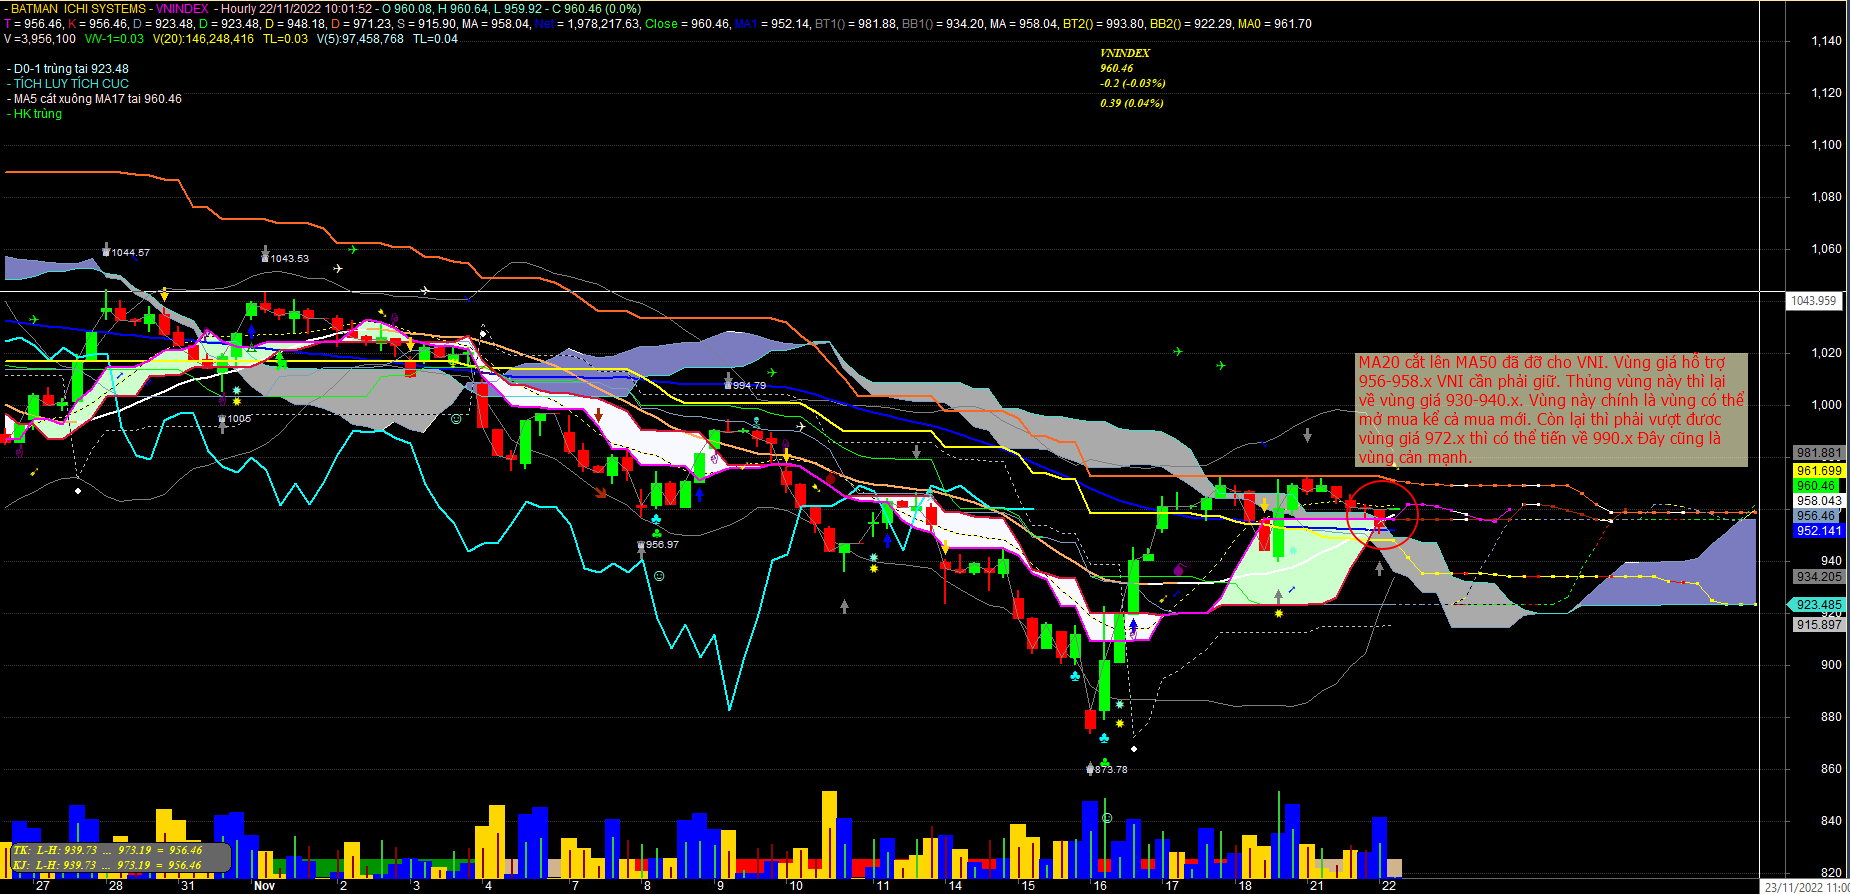Select the 873.78 bottom marker icon
This screenshot has height=894, width=1850.
(1090, 769)
